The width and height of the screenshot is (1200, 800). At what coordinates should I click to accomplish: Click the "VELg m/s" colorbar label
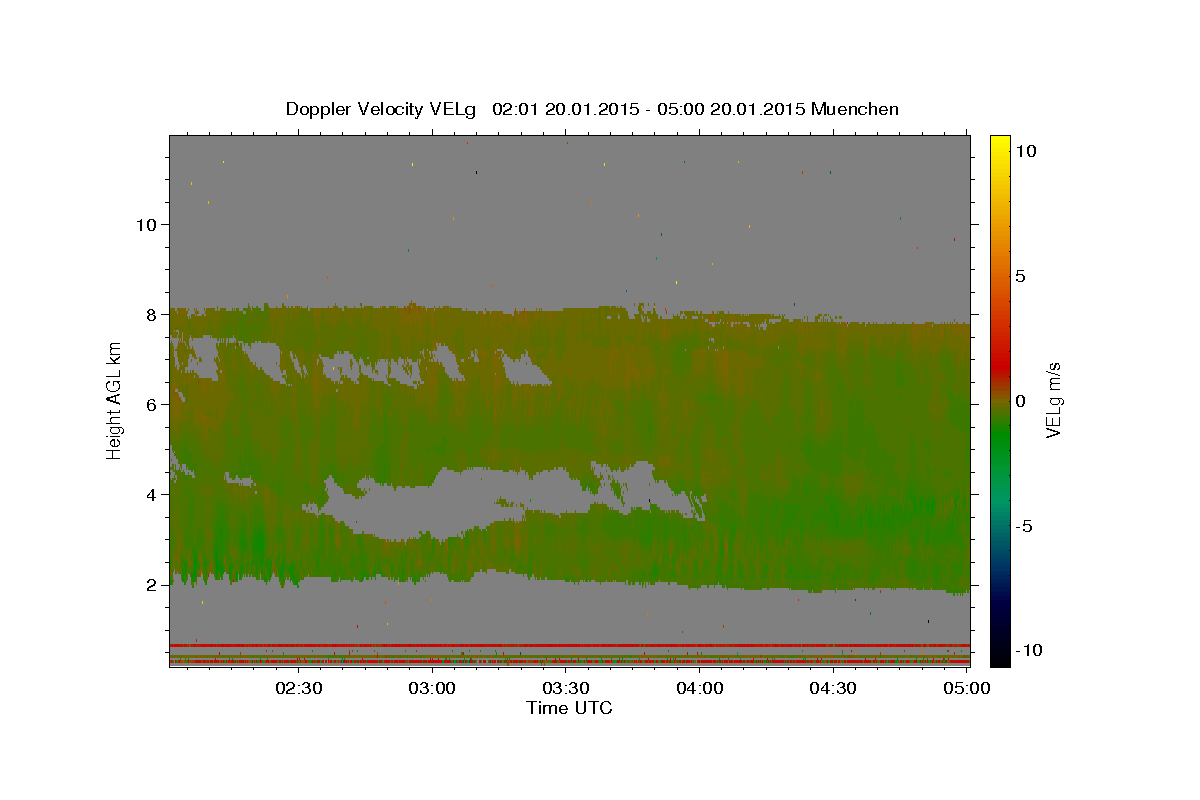pos(1053,400)
